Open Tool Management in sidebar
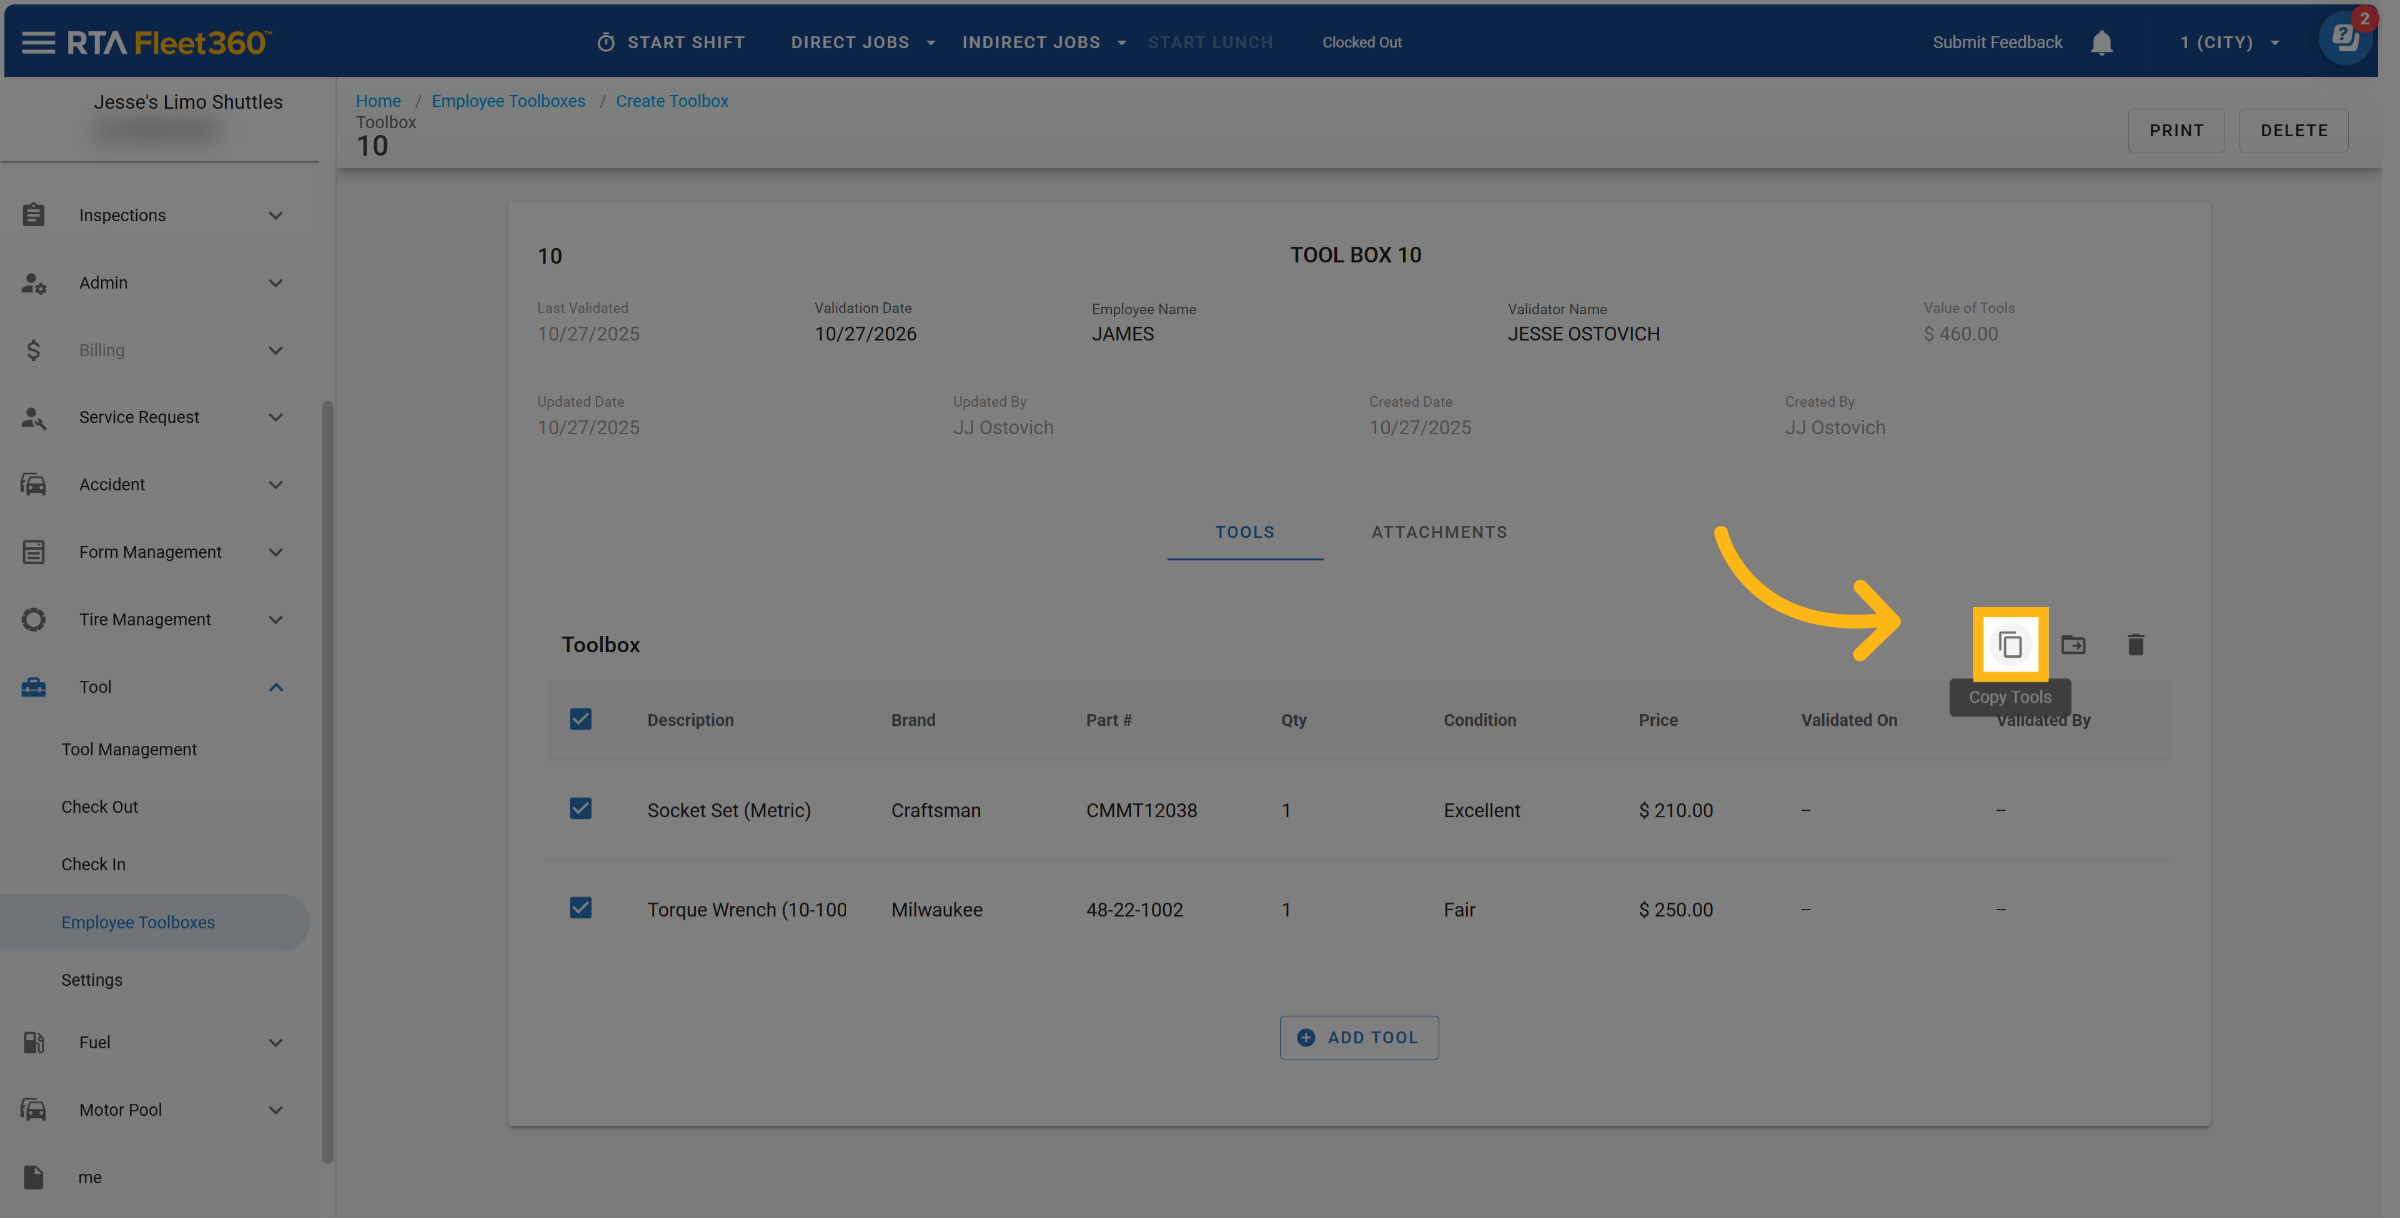 [x=129, y=749]
